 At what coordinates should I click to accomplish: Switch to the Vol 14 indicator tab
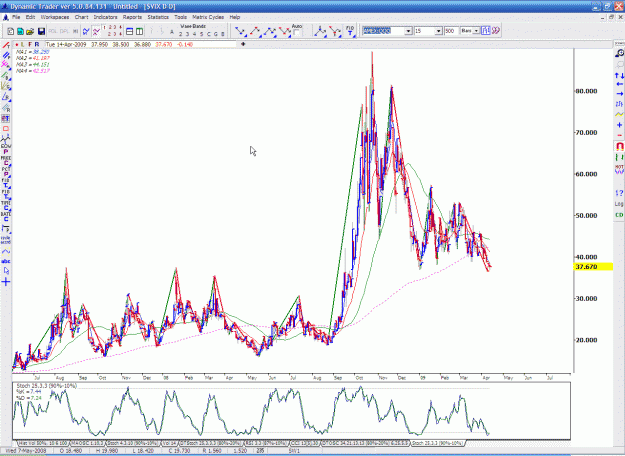(169, 443)
